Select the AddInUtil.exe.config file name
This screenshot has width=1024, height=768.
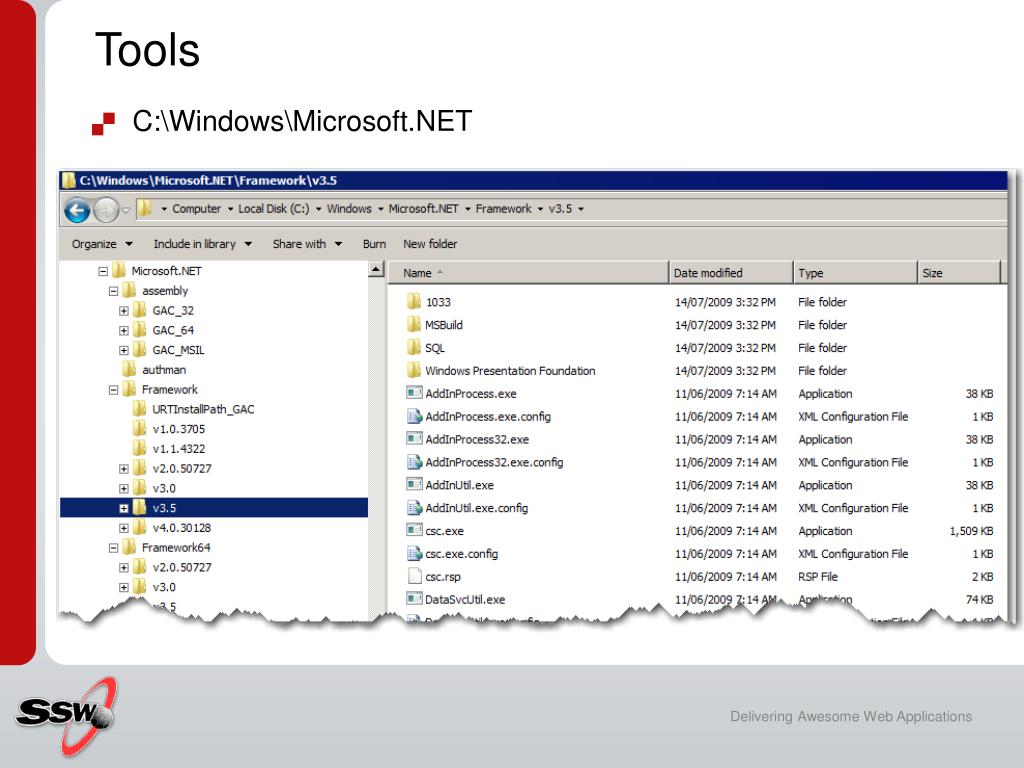[477, 508]
